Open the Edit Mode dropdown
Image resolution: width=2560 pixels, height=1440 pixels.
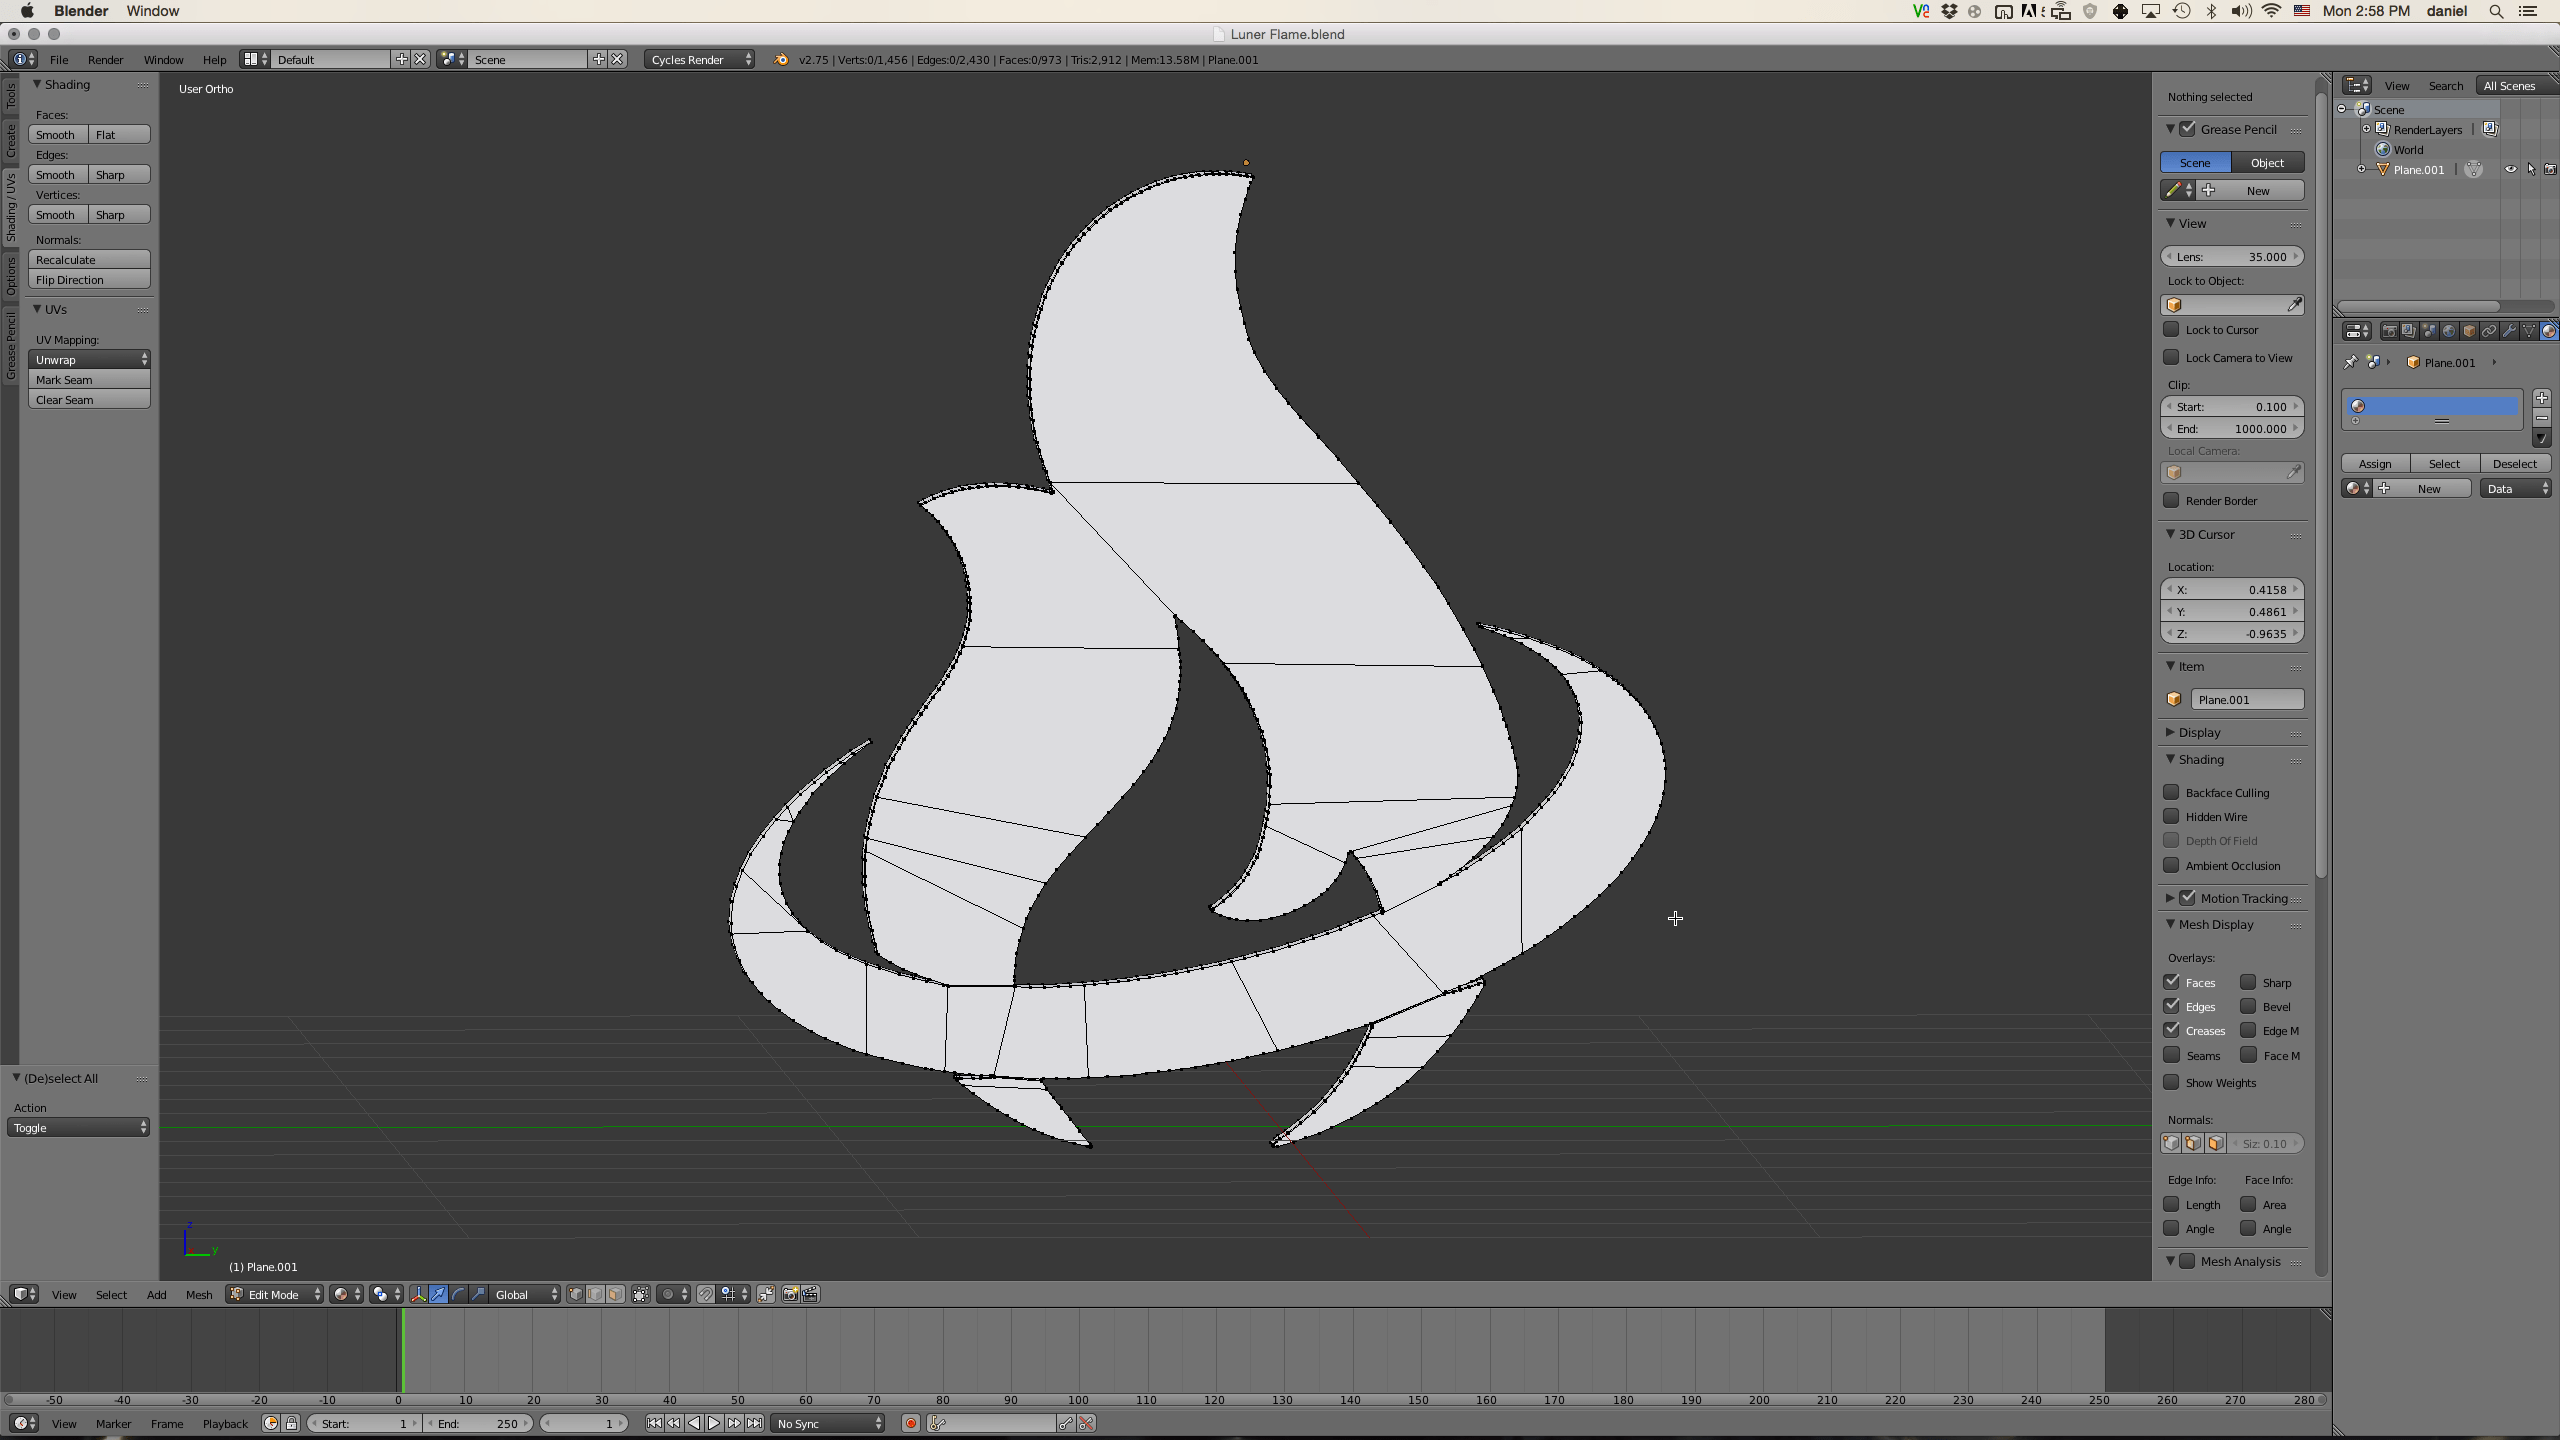pos(275,1294)
